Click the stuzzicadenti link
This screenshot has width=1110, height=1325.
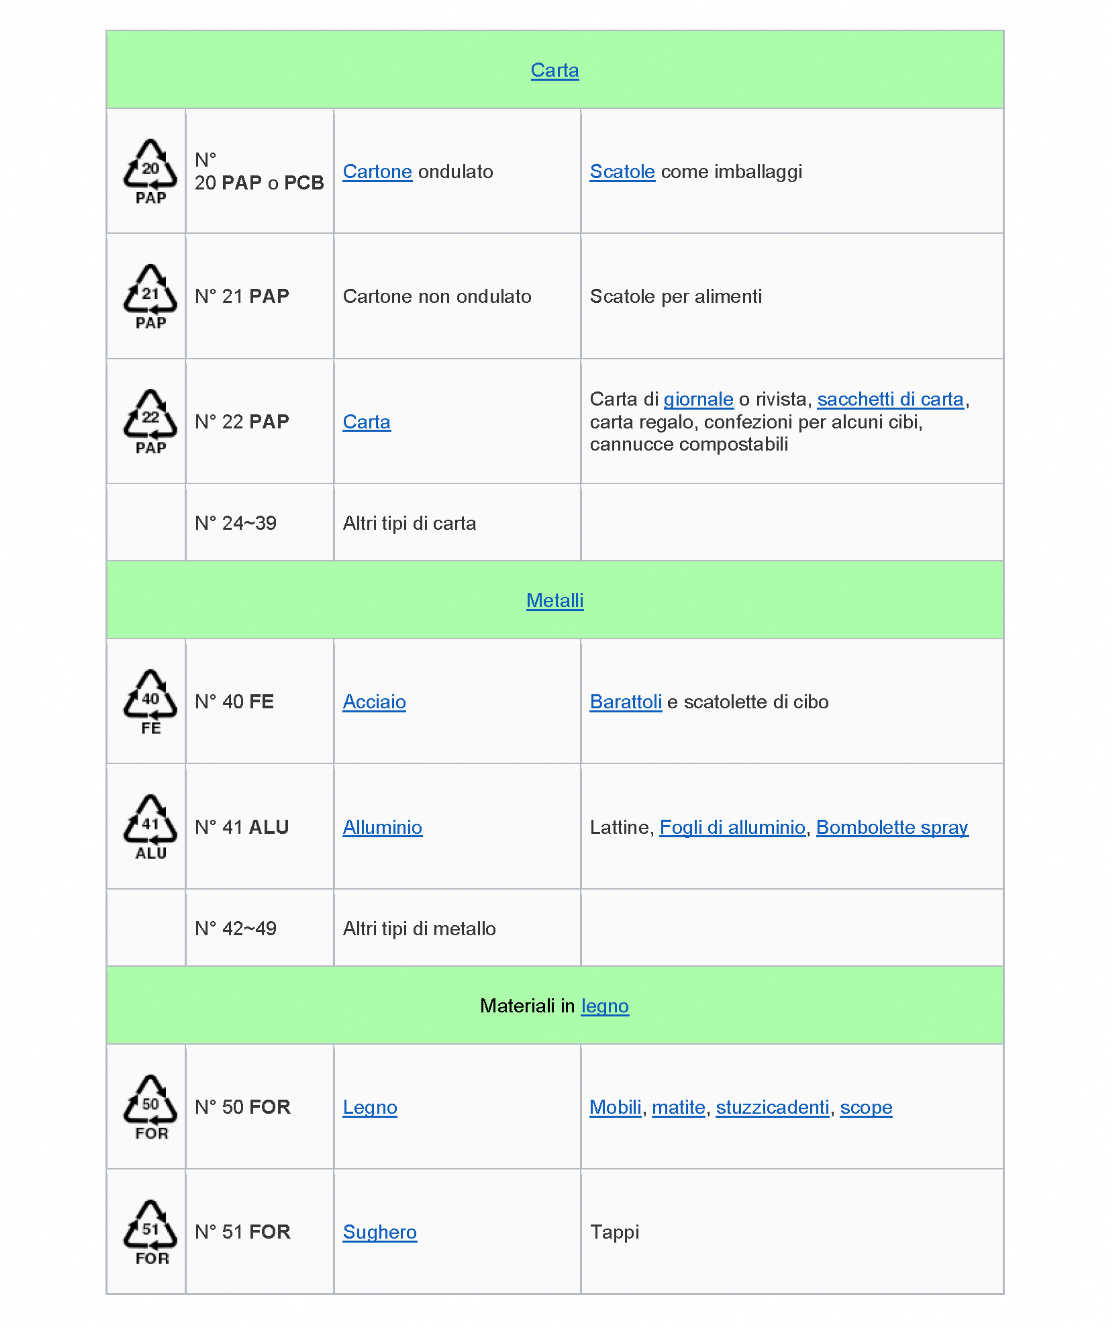(x=772, y=1107)
